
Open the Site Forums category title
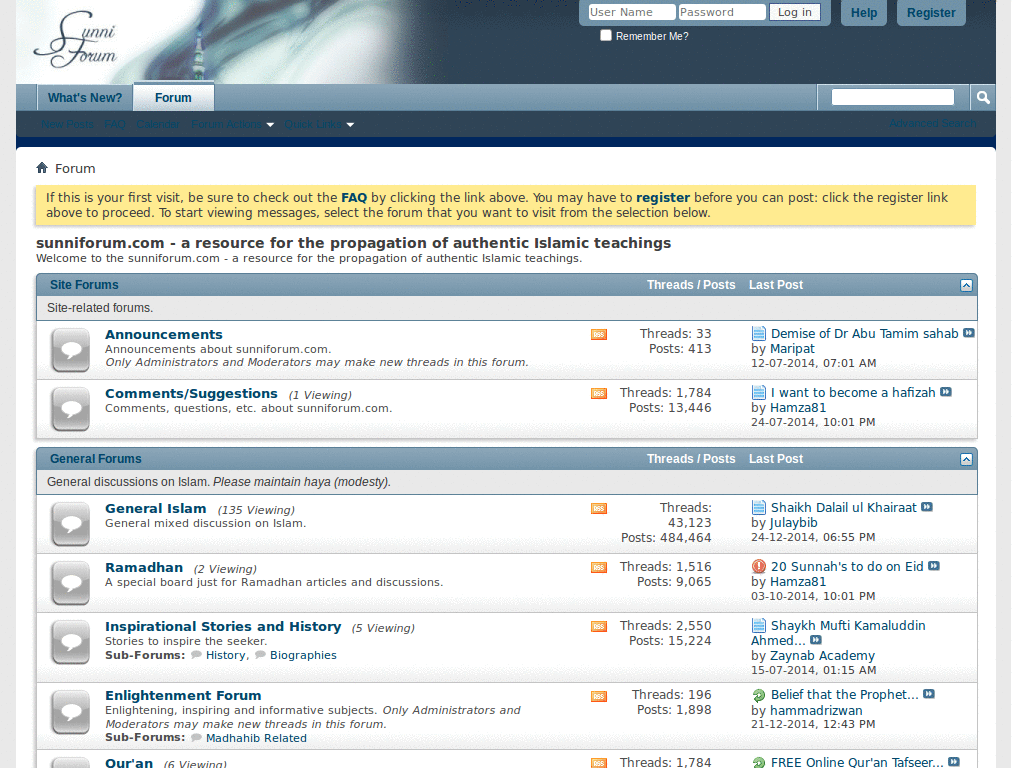point(84,285)
